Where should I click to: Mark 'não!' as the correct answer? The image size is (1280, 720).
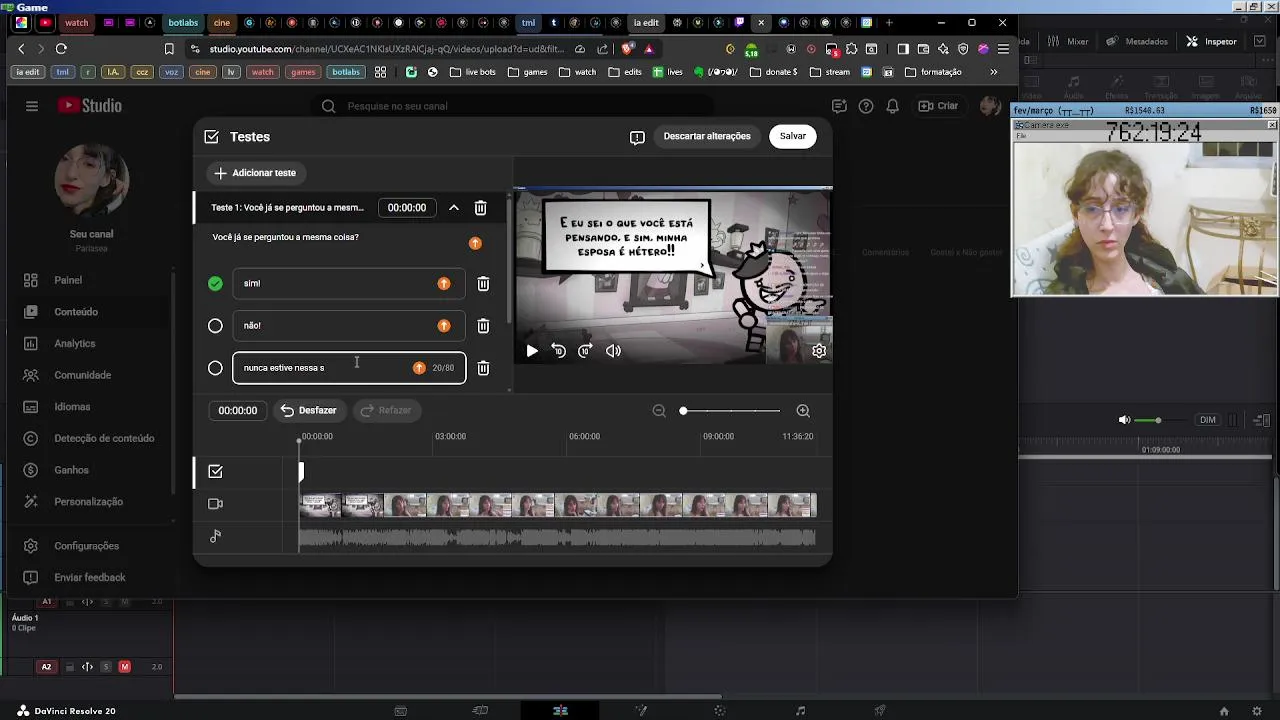(215, 326)
